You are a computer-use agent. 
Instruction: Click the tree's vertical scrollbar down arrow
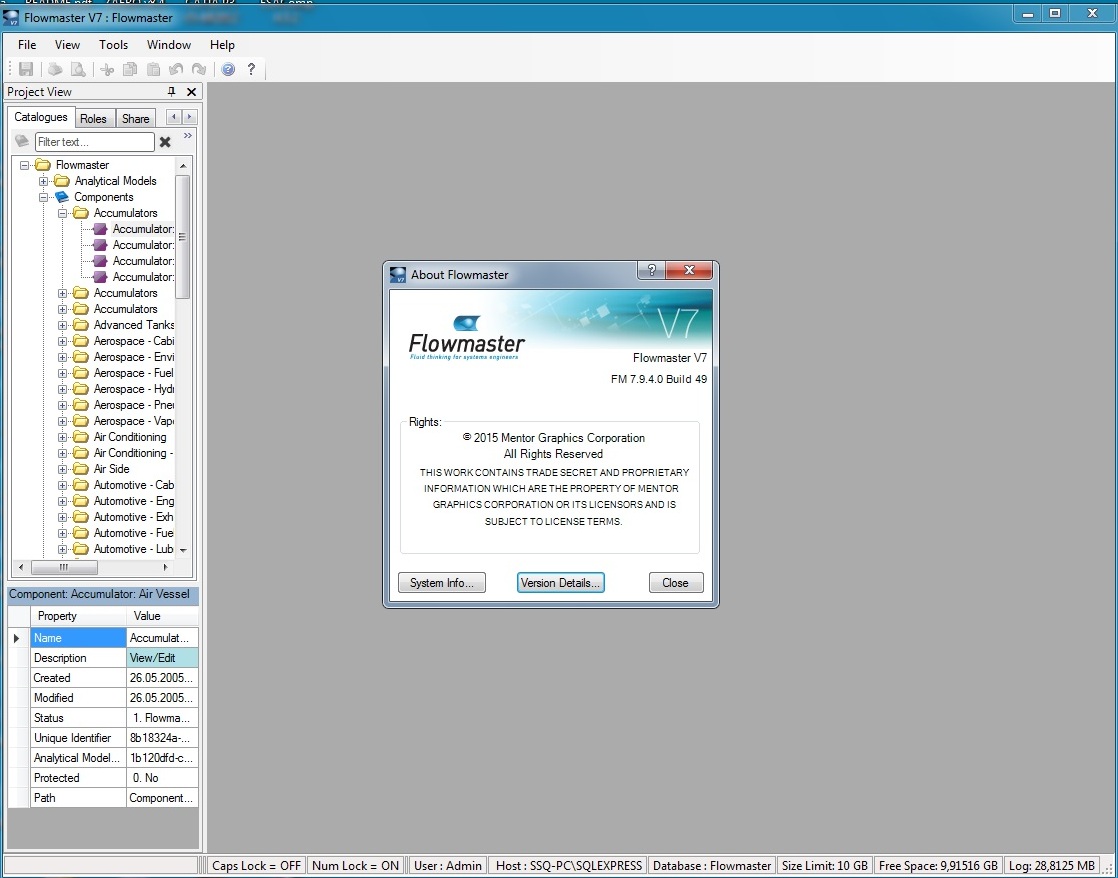183,550
